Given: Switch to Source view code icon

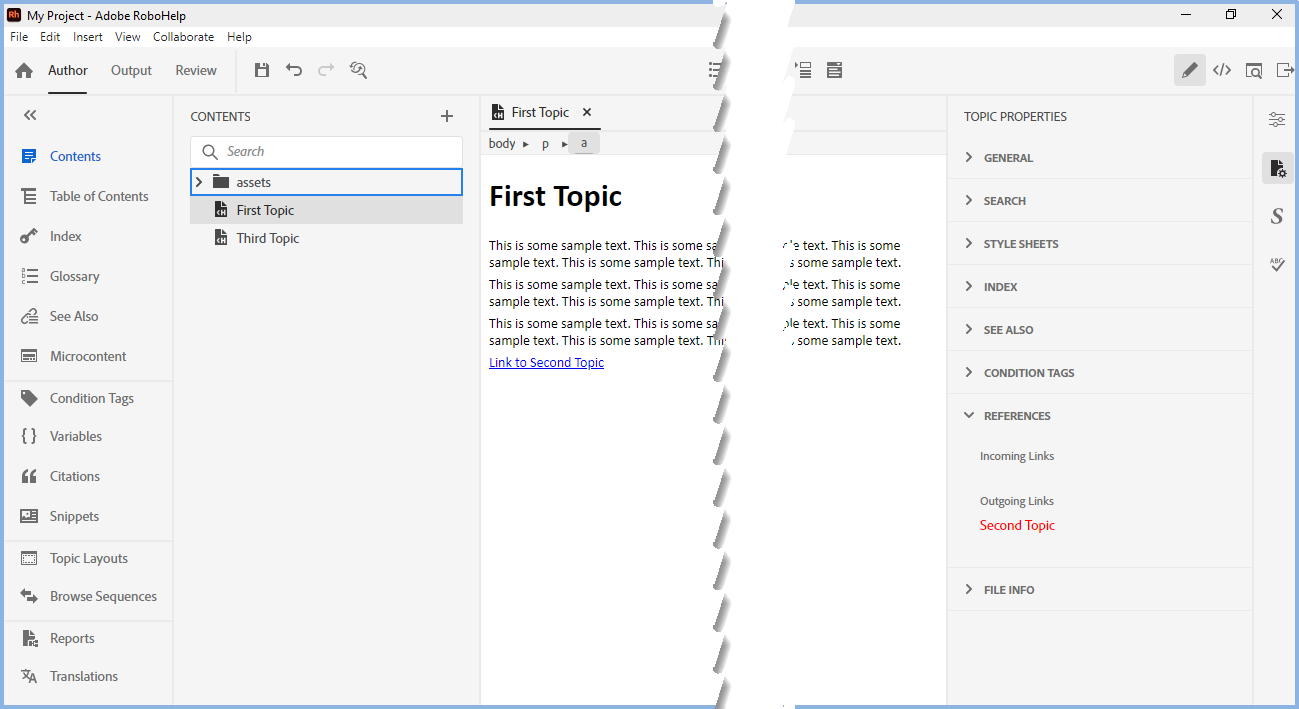Looking at the screenshot, I should [x=1222, y=70].
